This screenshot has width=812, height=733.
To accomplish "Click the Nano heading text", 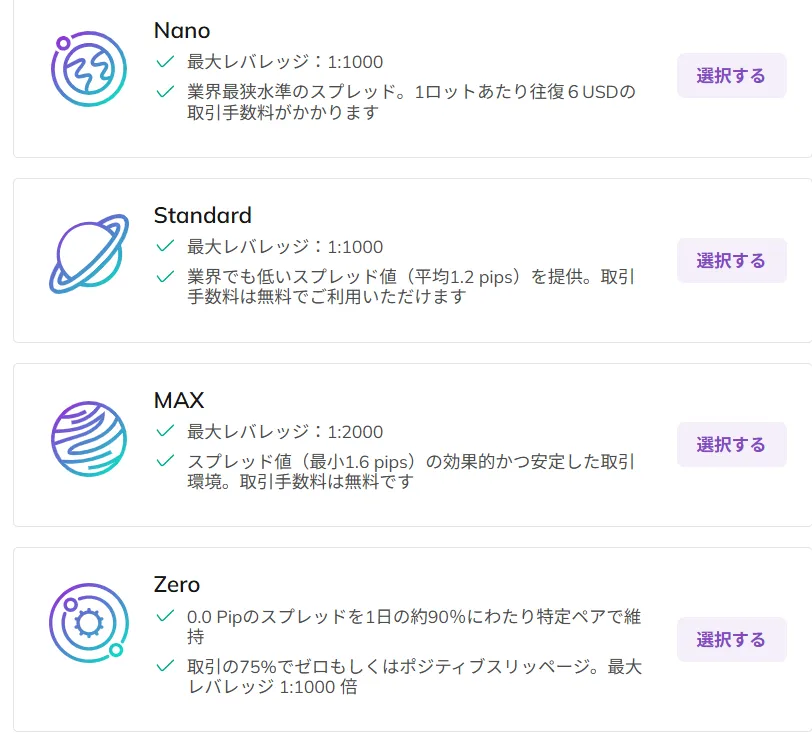I will coord(180,31).
